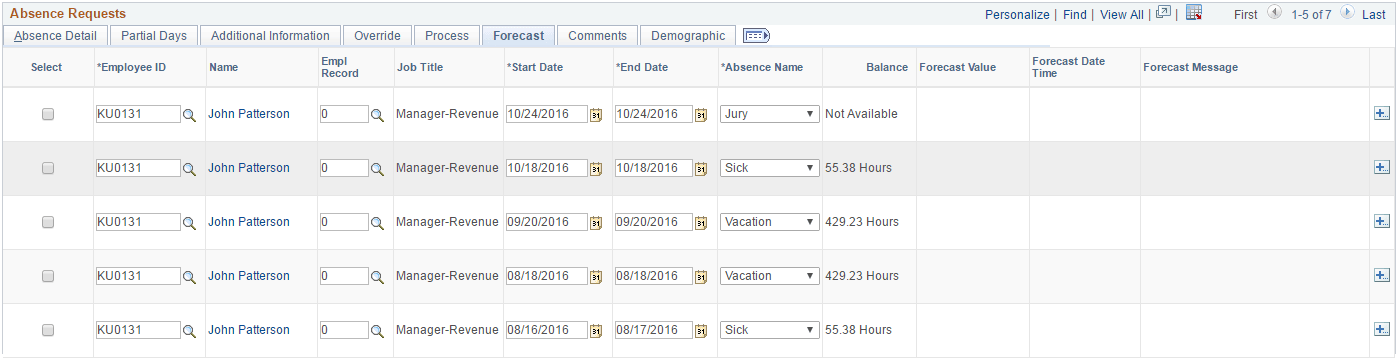The height and width of the screenshot is (360, 1398).
Task: Open calendar for Start Date 08/18/2016
Action: [596, 277]
